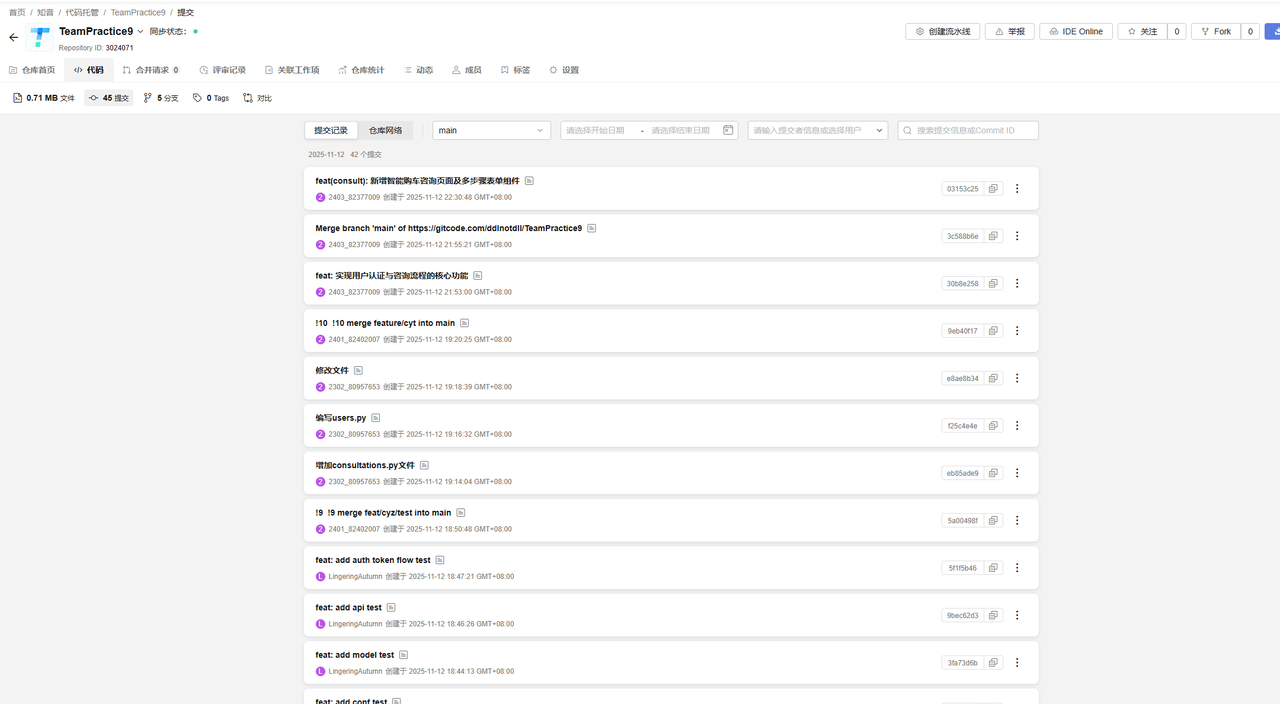Open the 合并请求 tab
The height and width of the screenshot is (704, 1280).
pyautogui.click(x=150, y=70)
